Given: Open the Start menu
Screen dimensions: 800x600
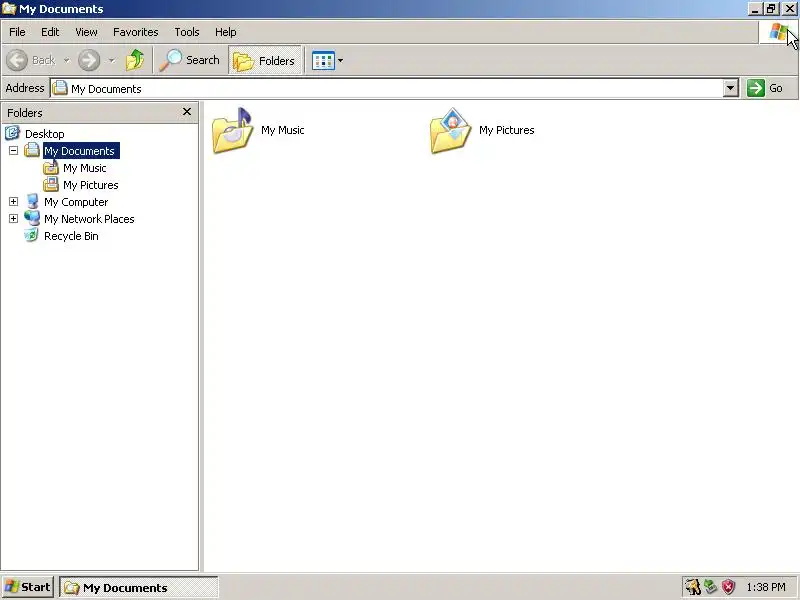Looking at the screenshot, I should [28, 587].
